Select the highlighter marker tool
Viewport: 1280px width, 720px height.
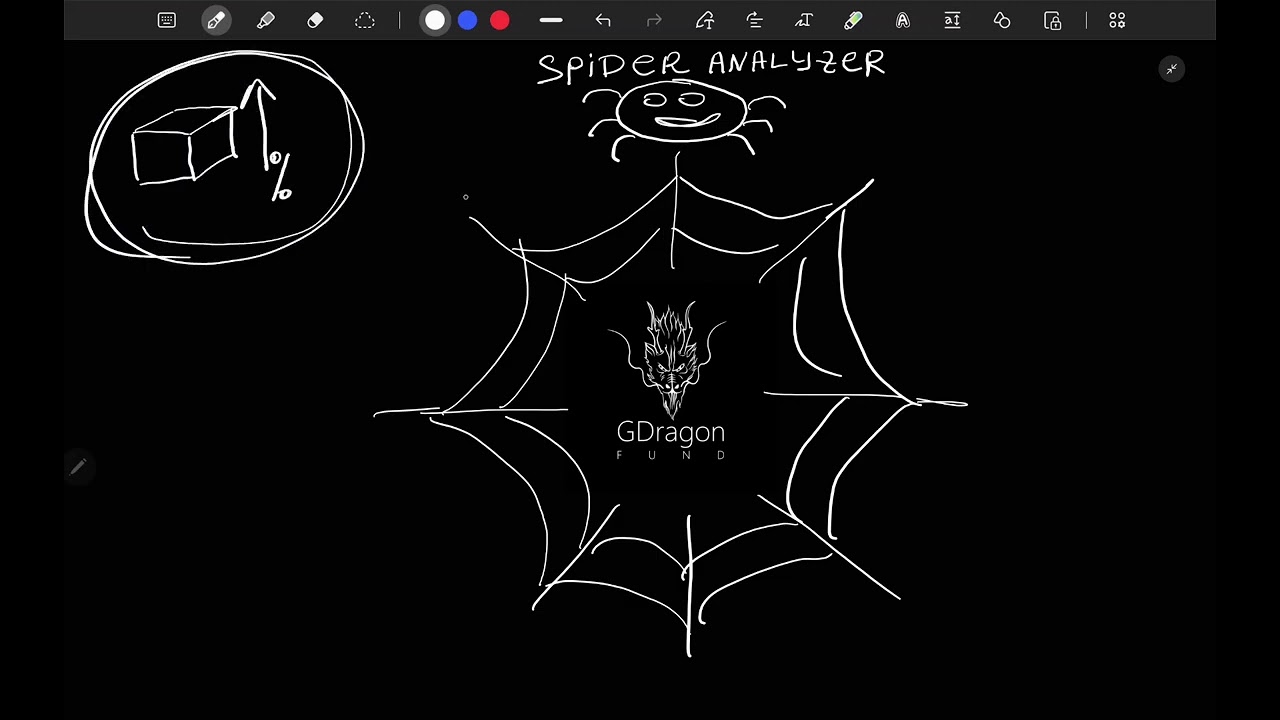(266, 20)
